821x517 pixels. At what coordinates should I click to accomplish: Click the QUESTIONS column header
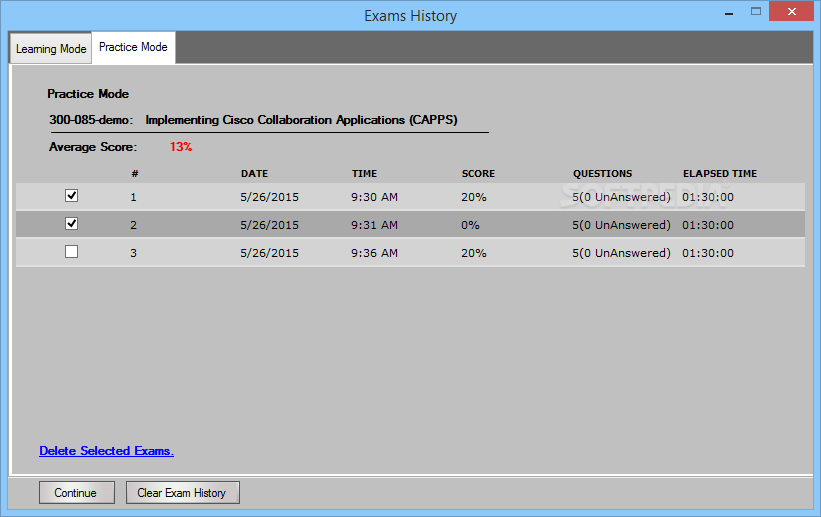point(602,173)
